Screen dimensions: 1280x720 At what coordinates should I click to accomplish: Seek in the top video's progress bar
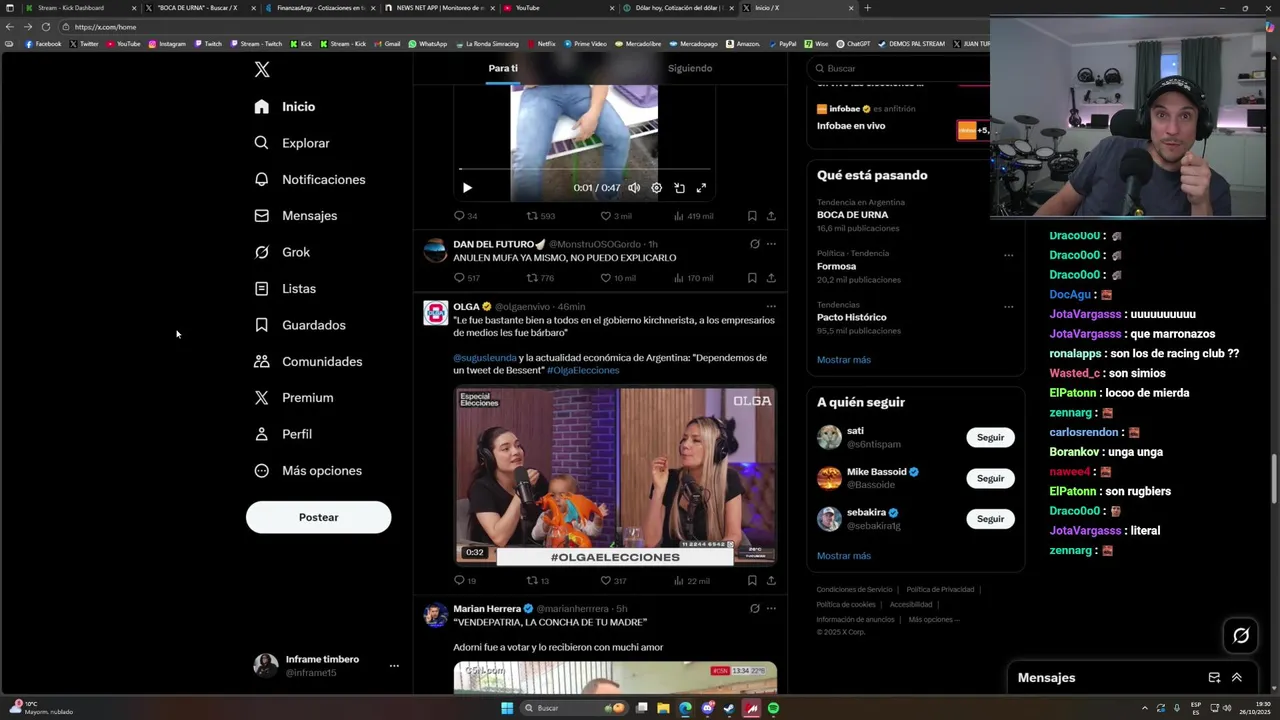(x=585, y=170)
